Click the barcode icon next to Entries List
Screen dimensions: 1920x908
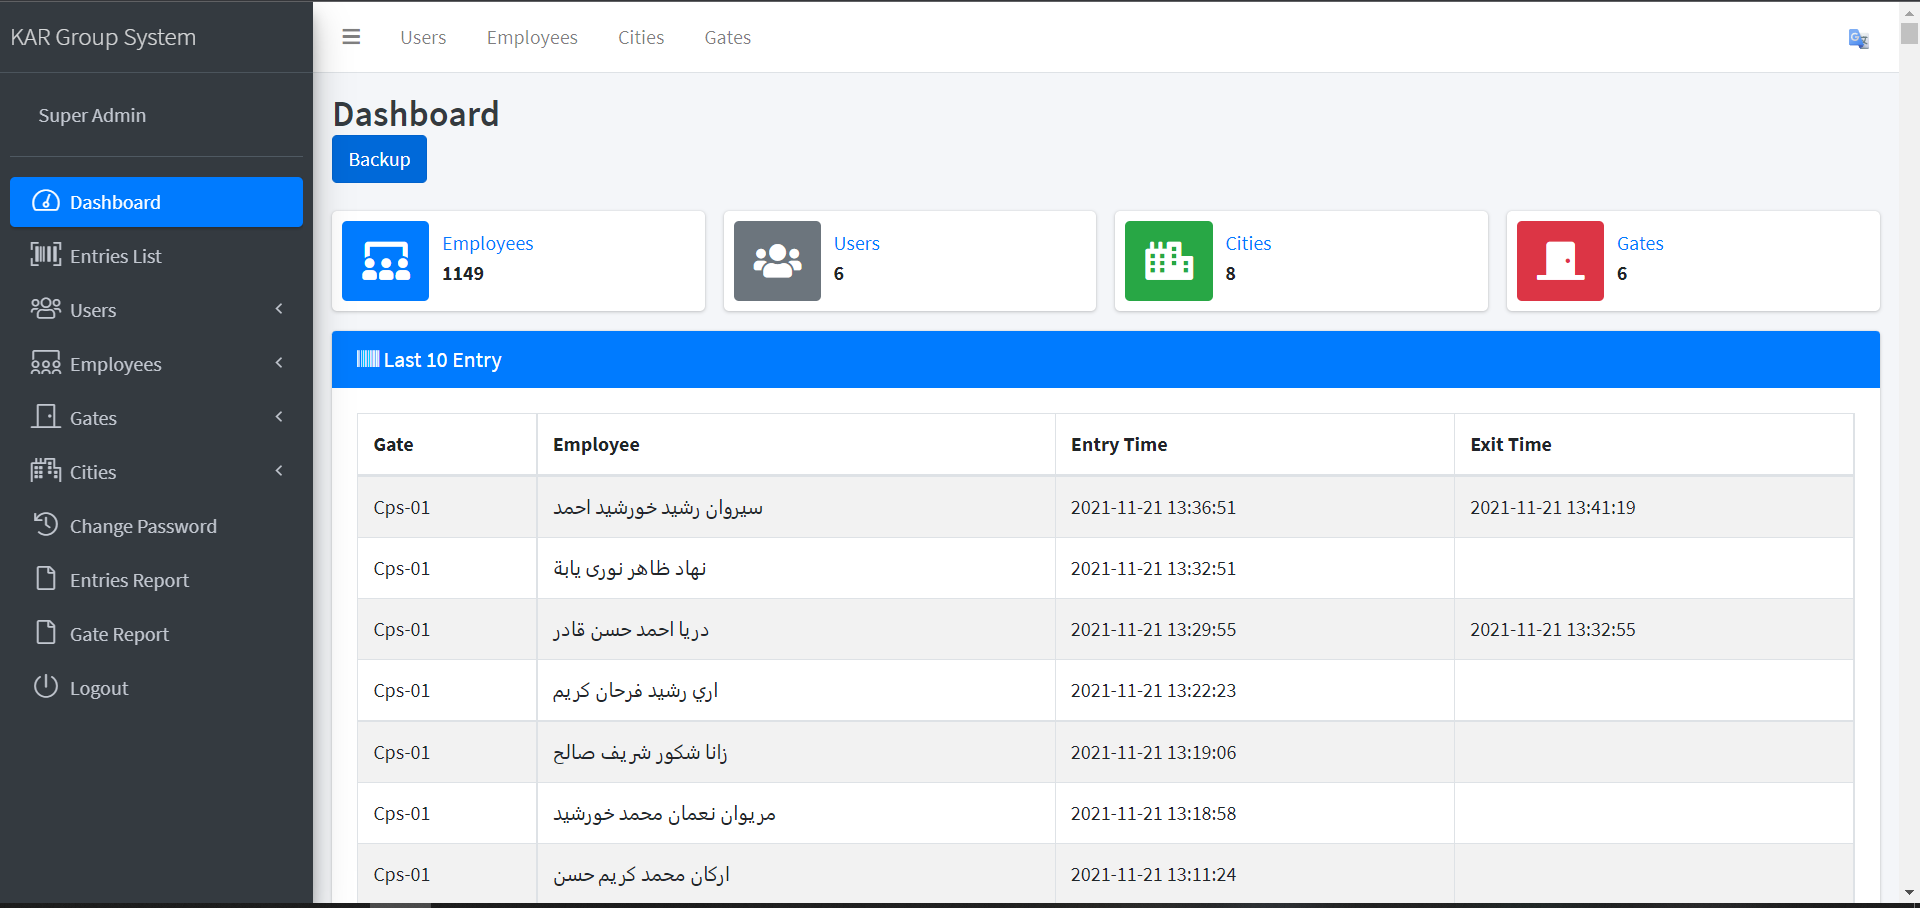pos(44,255)
